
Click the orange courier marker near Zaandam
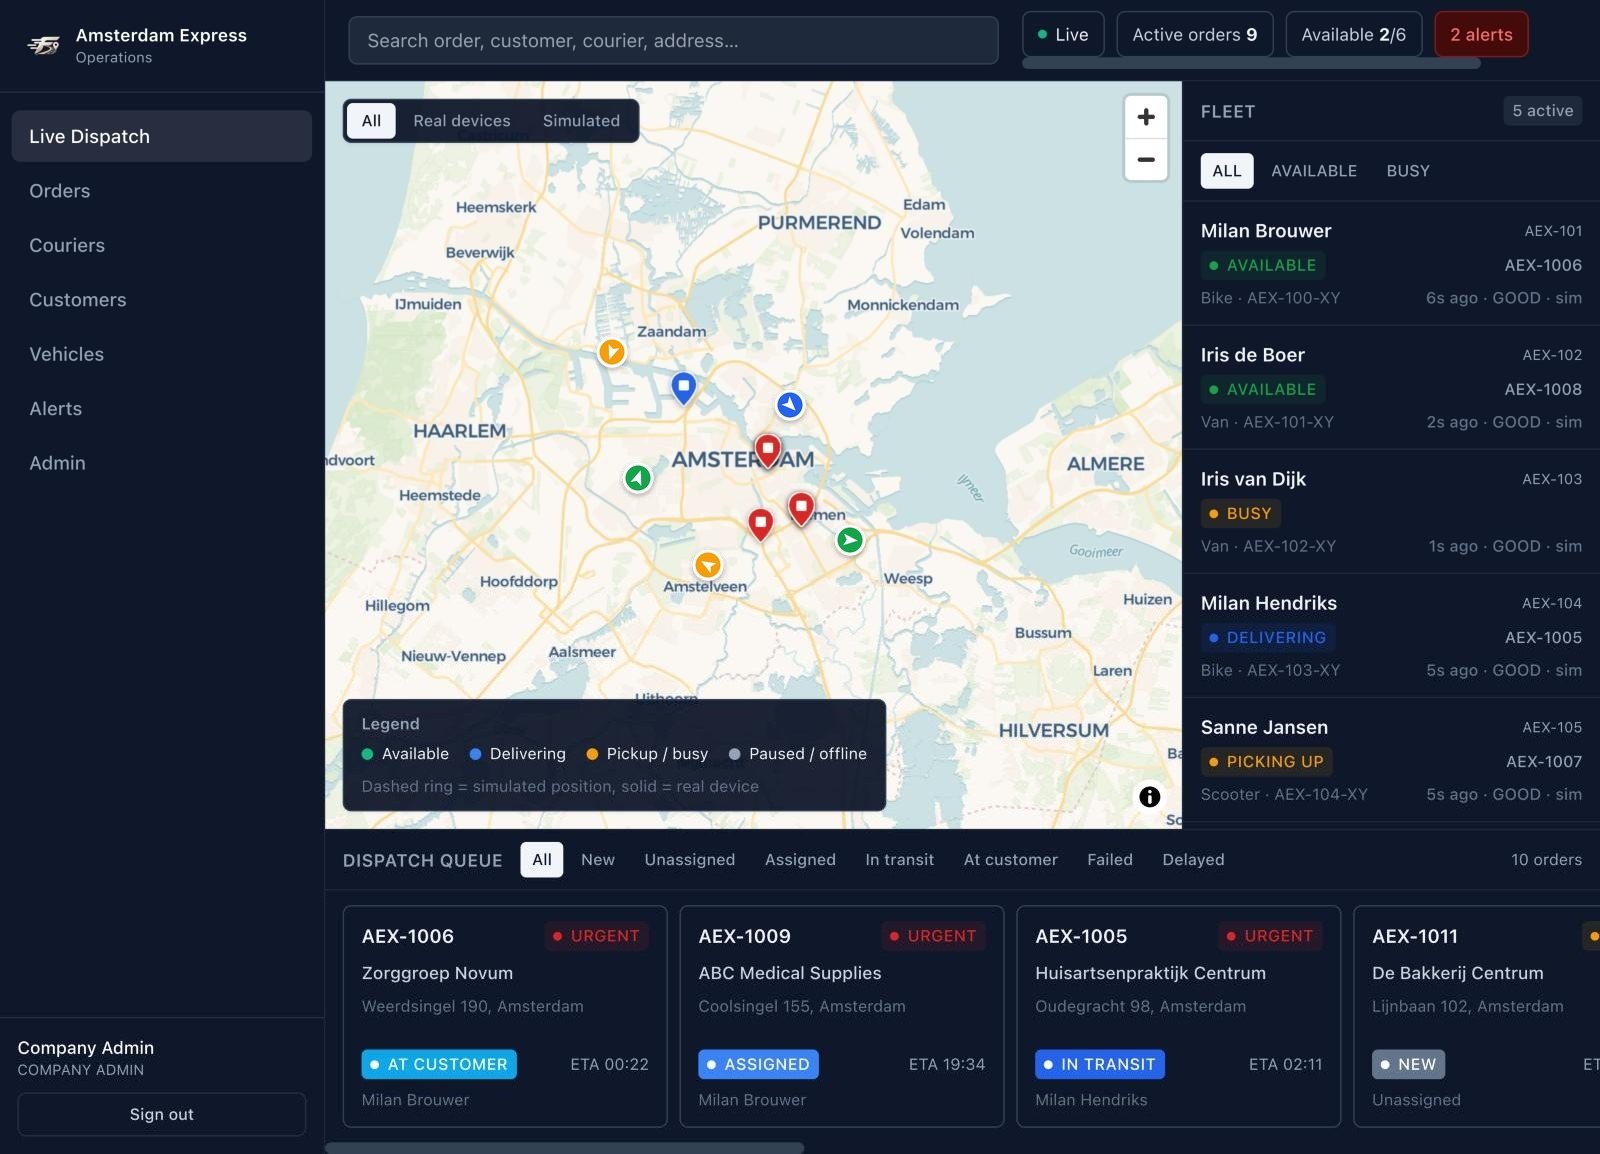pos(612,352)
